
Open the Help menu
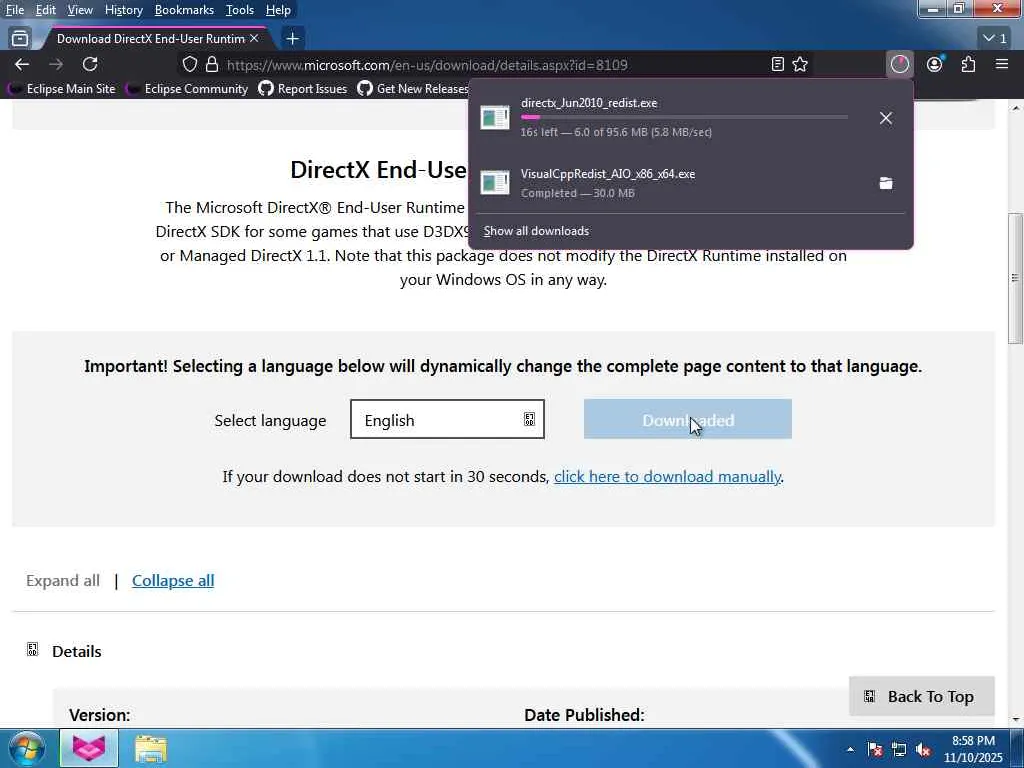278,10
